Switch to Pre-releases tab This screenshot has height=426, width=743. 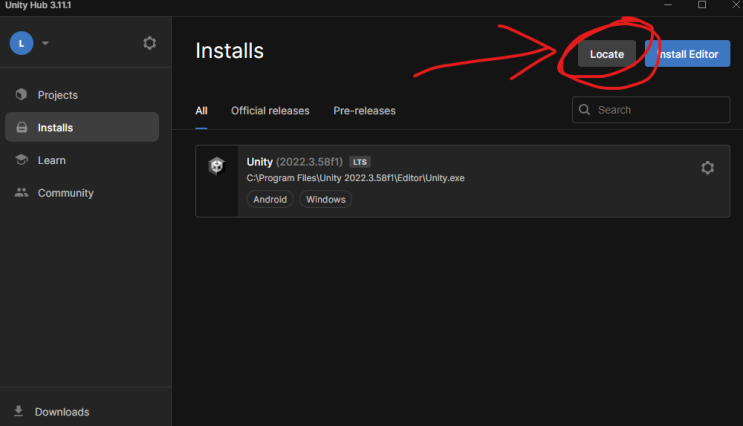(x=364, y=110)
